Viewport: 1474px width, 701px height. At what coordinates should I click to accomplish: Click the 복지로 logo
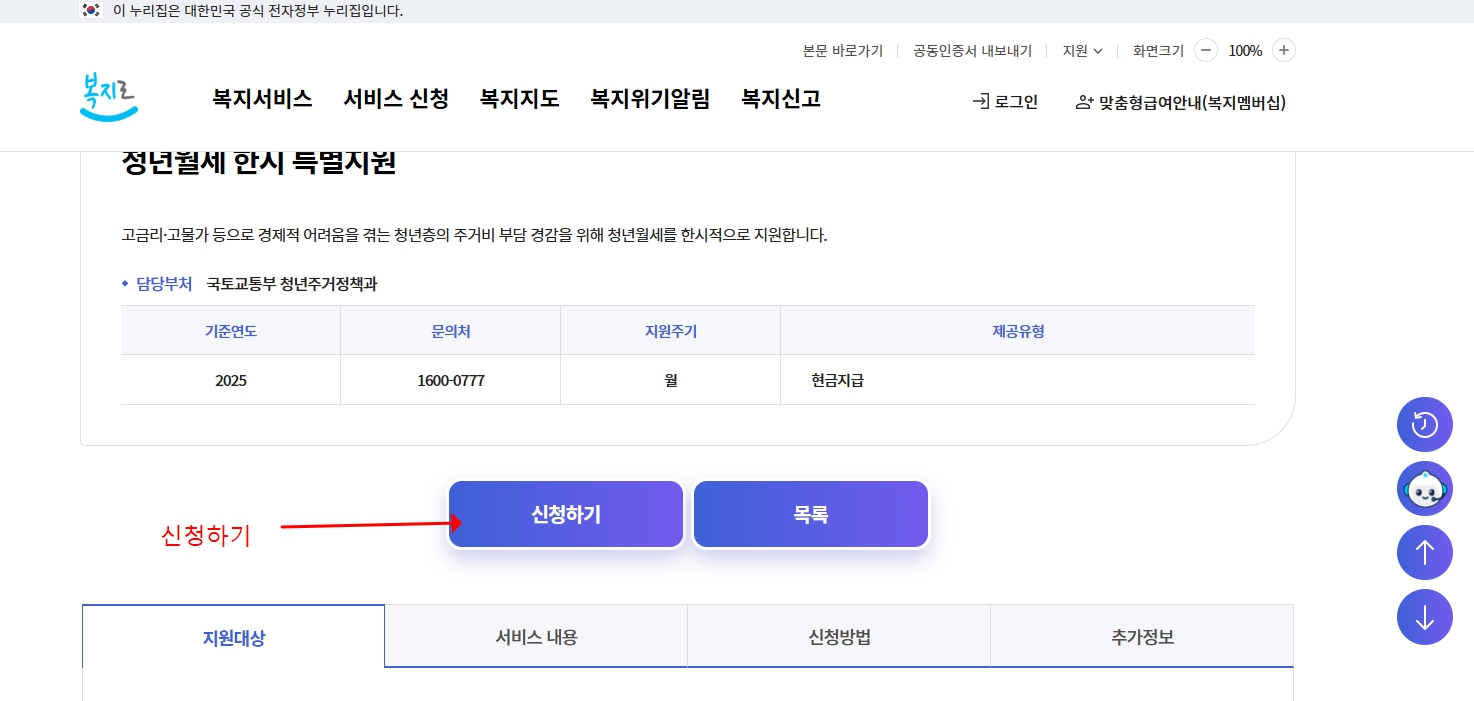click(x=108, y=97)
